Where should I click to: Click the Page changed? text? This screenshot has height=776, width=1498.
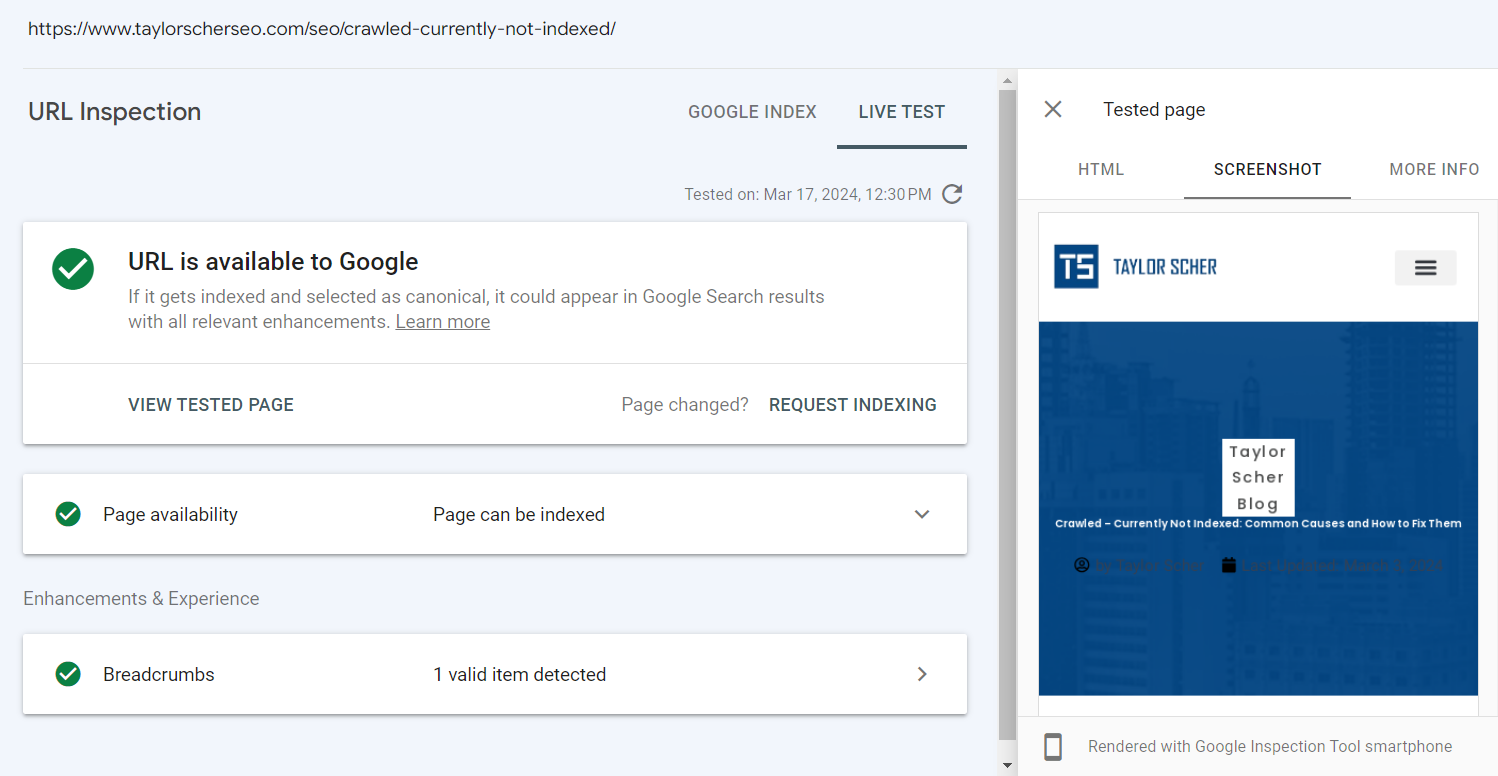point(685,405)
